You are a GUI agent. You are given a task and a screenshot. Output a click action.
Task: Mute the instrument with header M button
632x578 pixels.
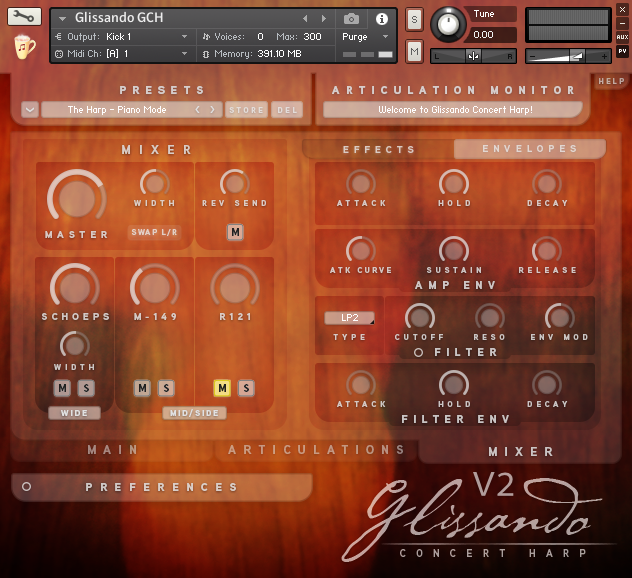tap(414, 52)
